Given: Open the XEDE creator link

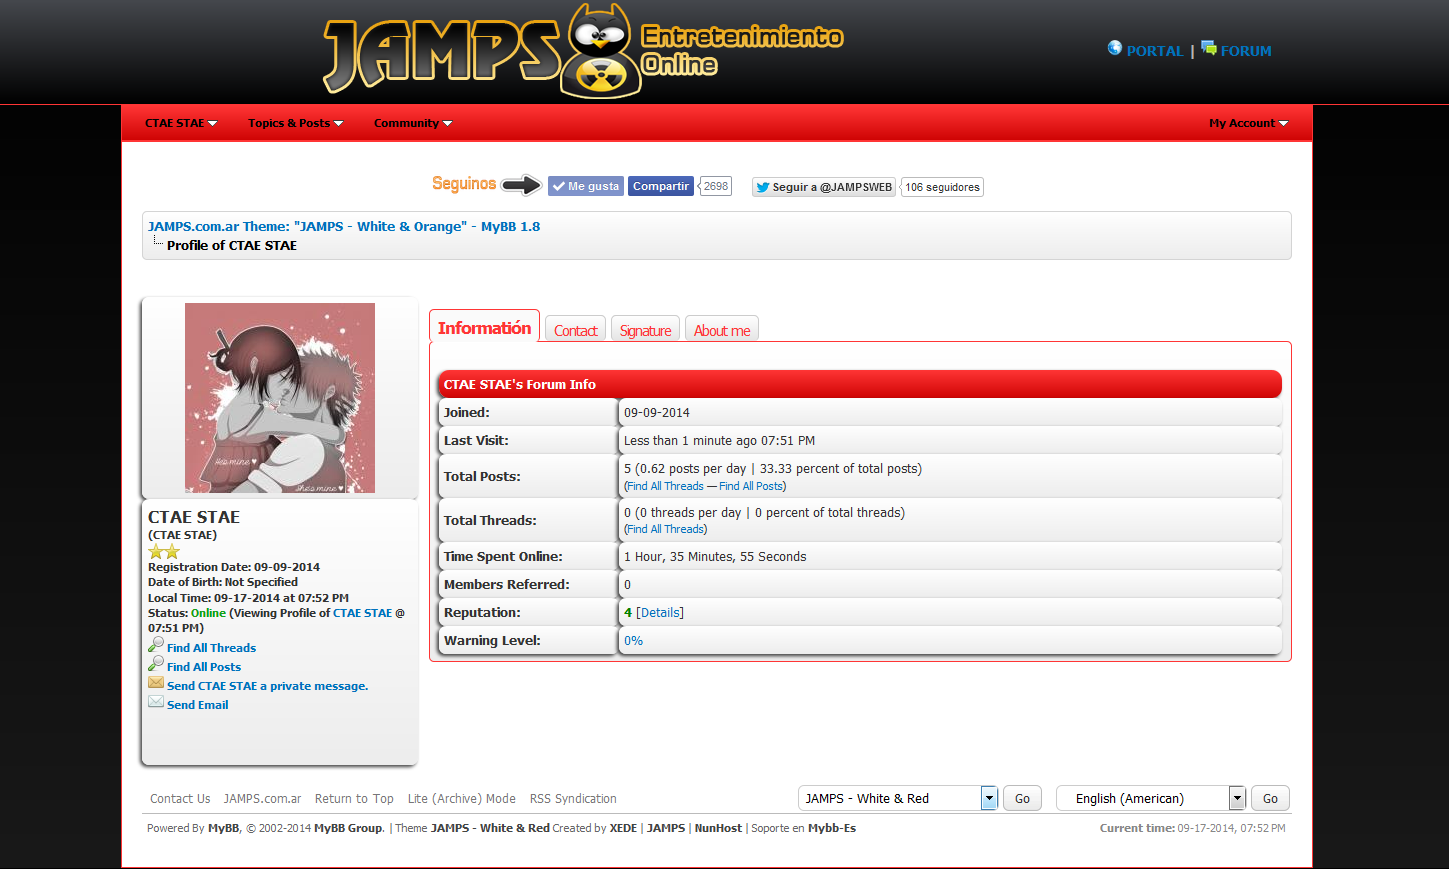Looking at the screenshot, I should [623, 828].
